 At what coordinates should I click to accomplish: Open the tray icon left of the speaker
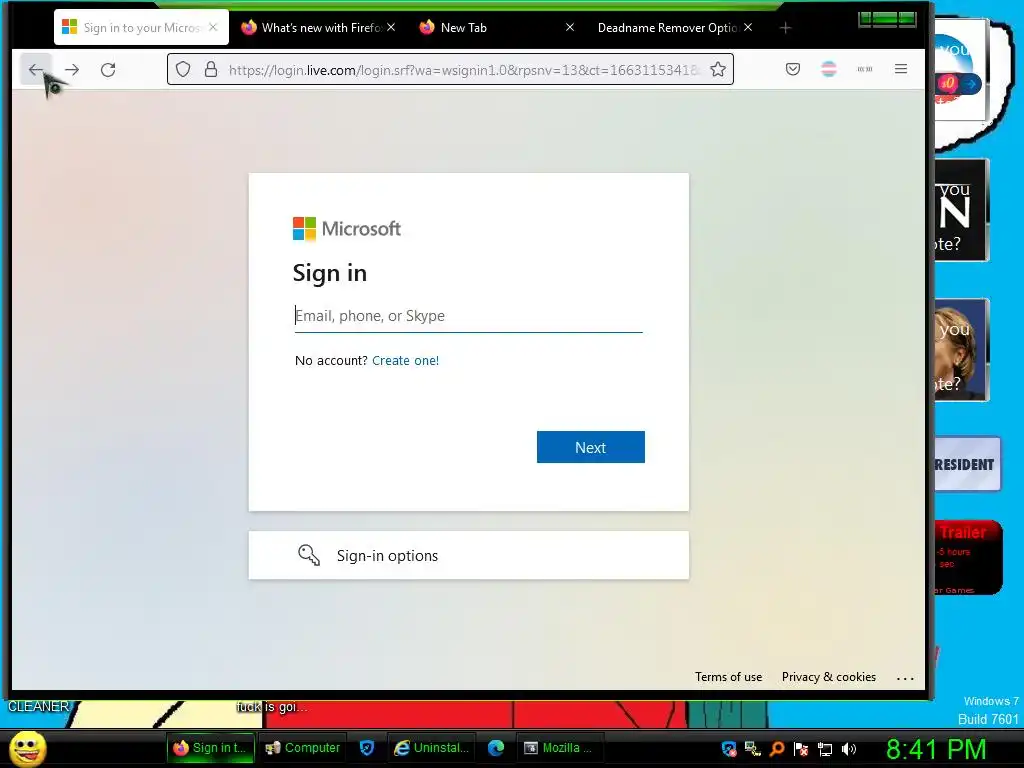click(x=825, y=748)
